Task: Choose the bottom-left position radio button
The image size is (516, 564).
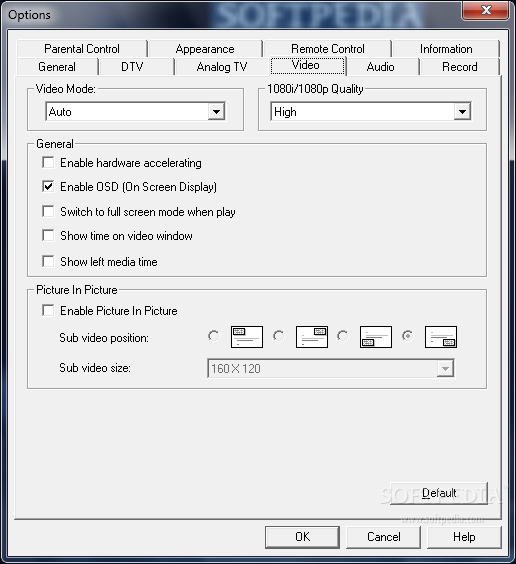Action: point(343,336)
